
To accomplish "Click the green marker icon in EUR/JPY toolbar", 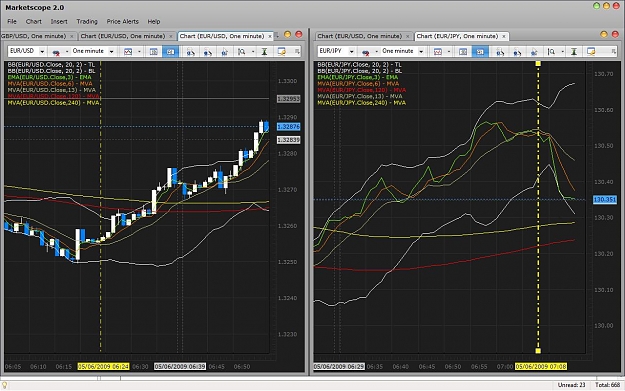I will click(x=574, y=52).
